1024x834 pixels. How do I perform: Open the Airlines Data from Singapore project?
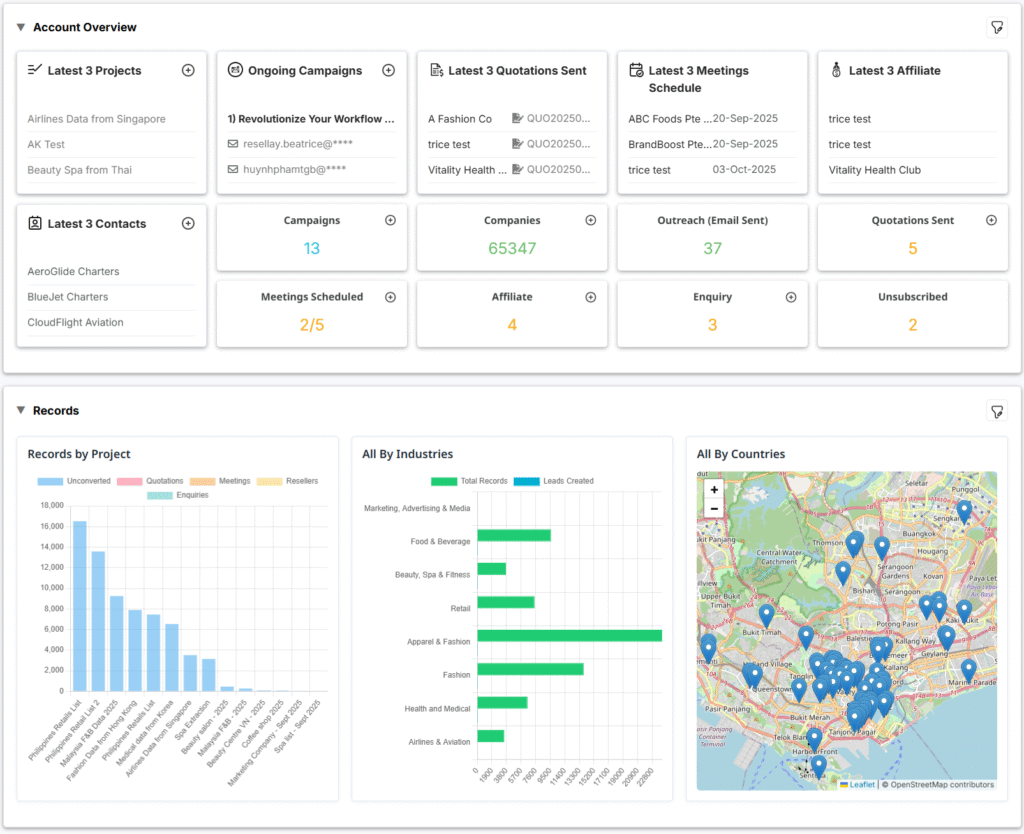point(96,119)
